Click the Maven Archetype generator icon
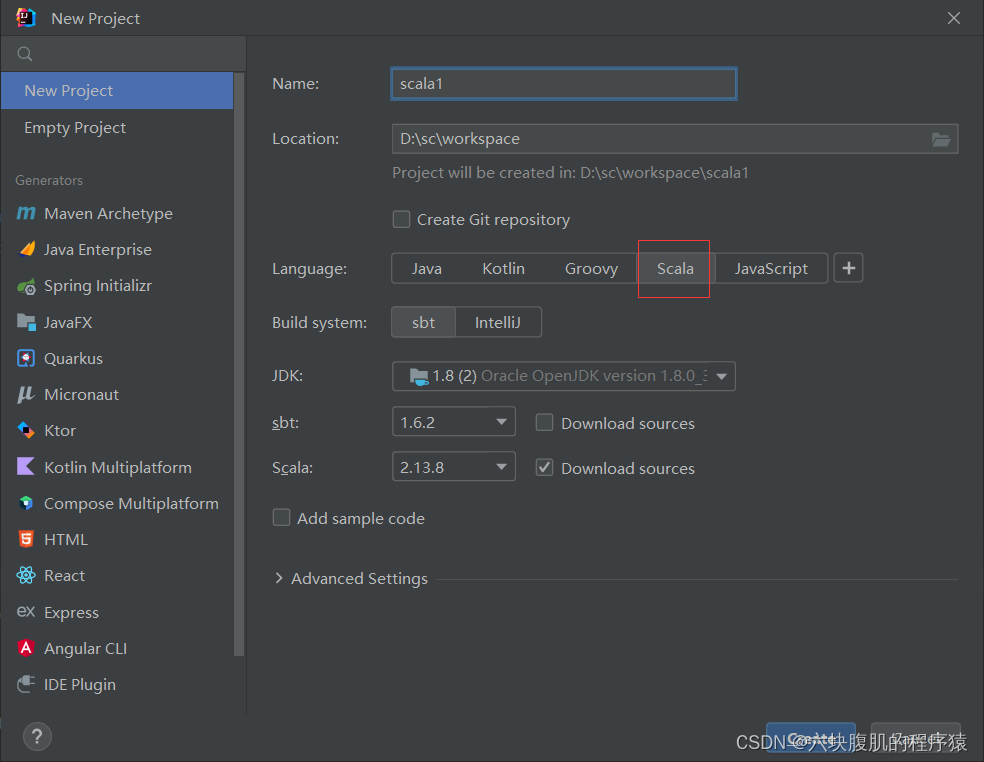Viewport: 984px width, 762px height. [26, 213]
